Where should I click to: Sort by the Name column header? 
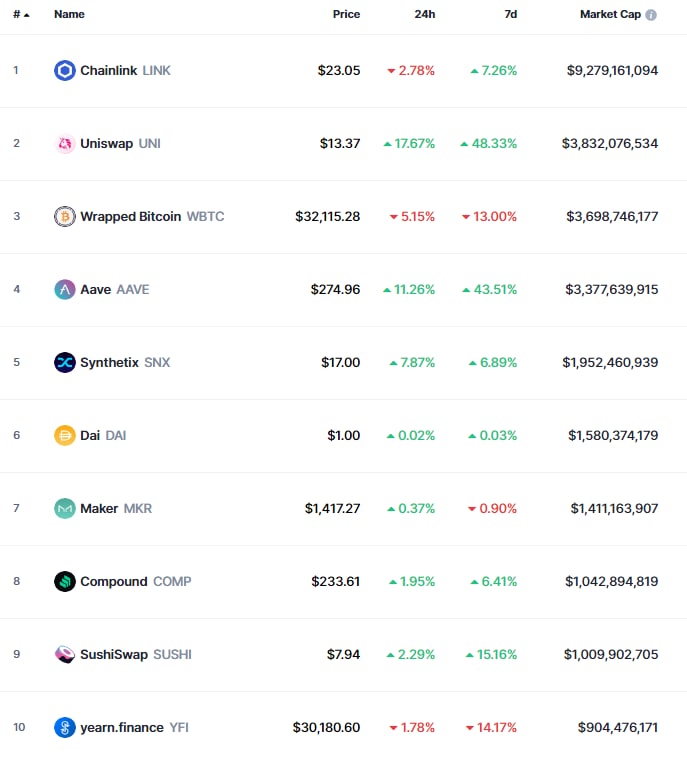pos(69,15)
